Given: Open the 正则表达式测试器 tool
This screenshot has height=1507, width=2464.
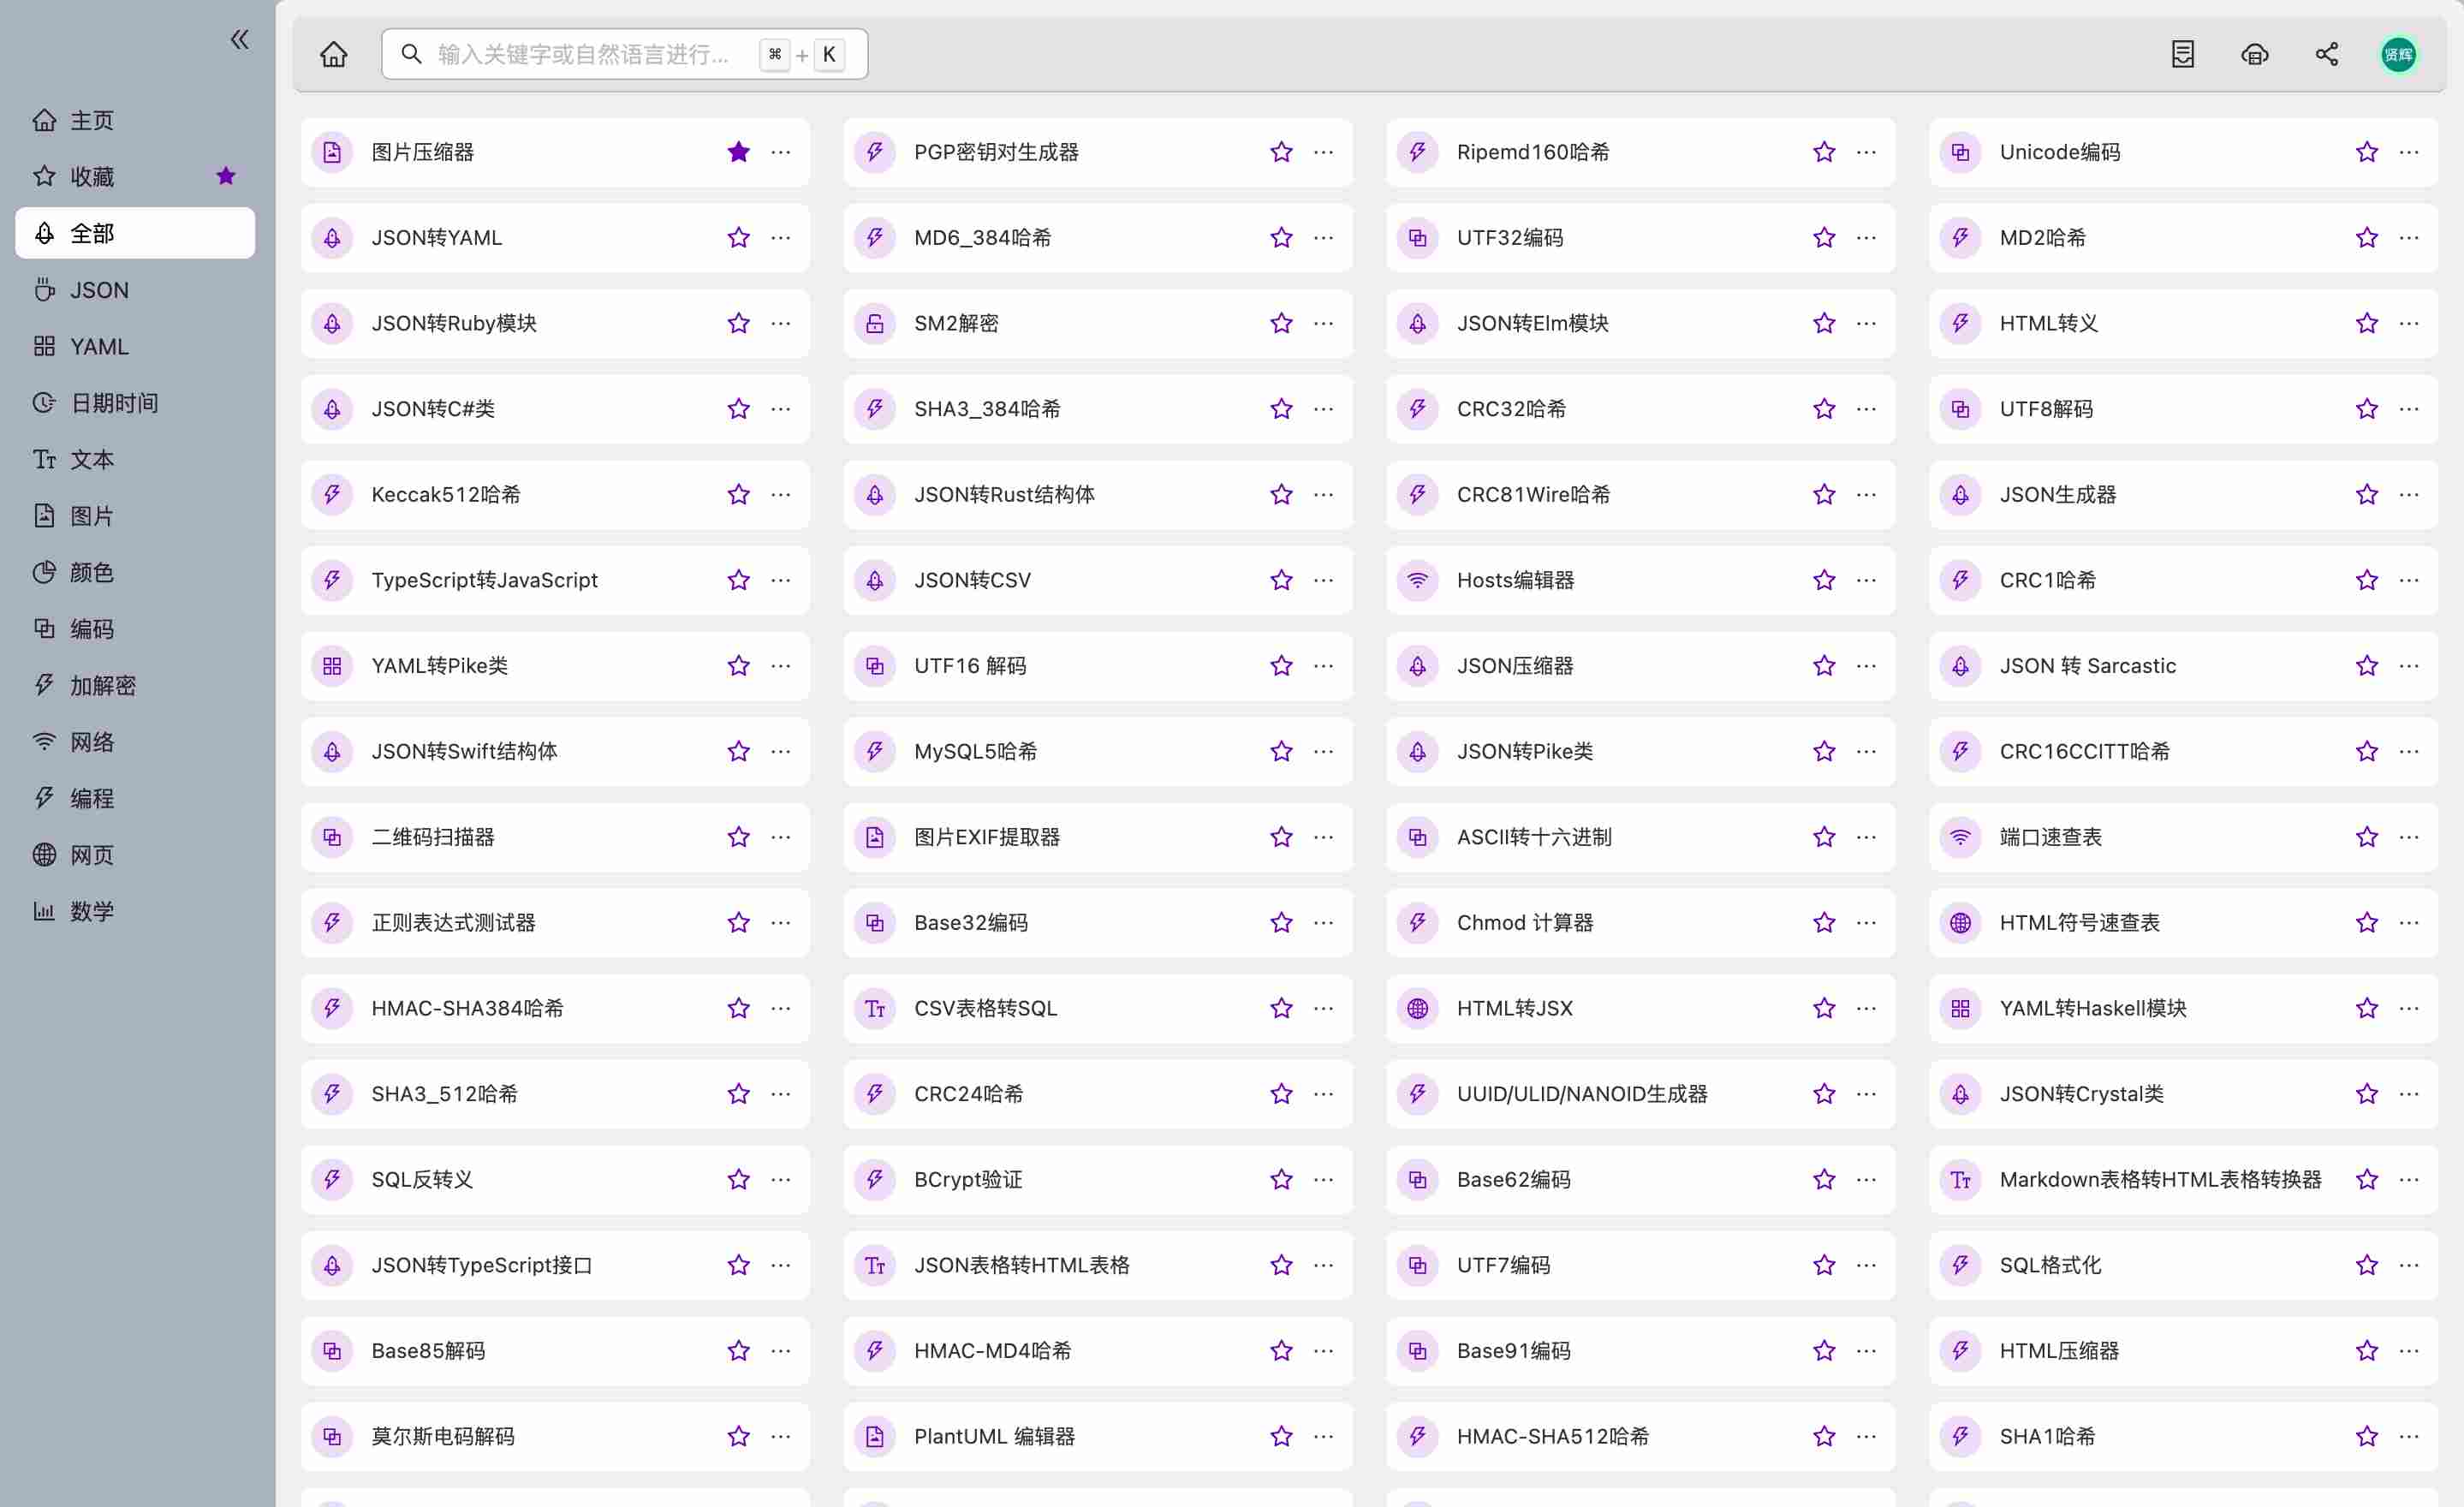Looking at the screenshot, I should (x=453, y=922).
